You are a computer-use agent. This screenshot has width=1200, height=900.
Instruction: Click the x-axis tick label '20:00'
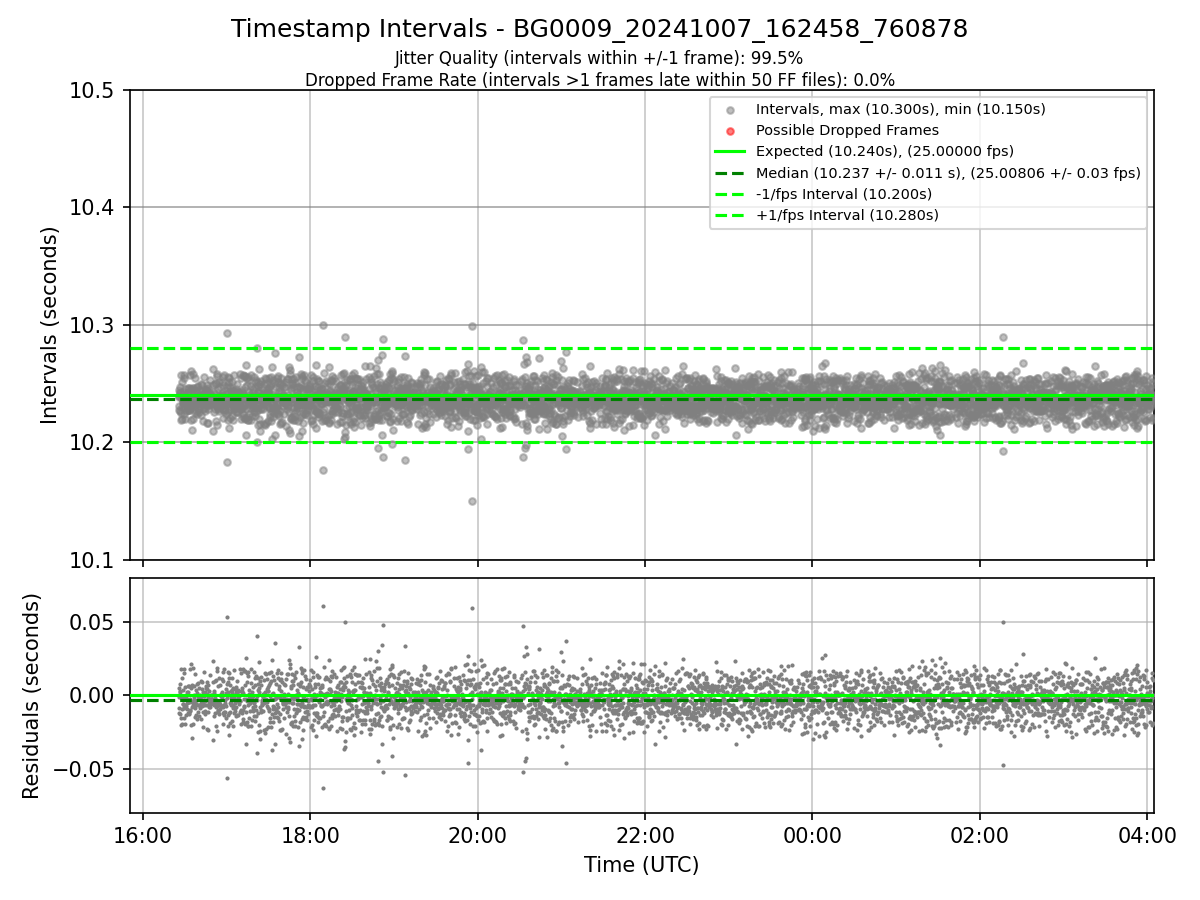point(477,834)
